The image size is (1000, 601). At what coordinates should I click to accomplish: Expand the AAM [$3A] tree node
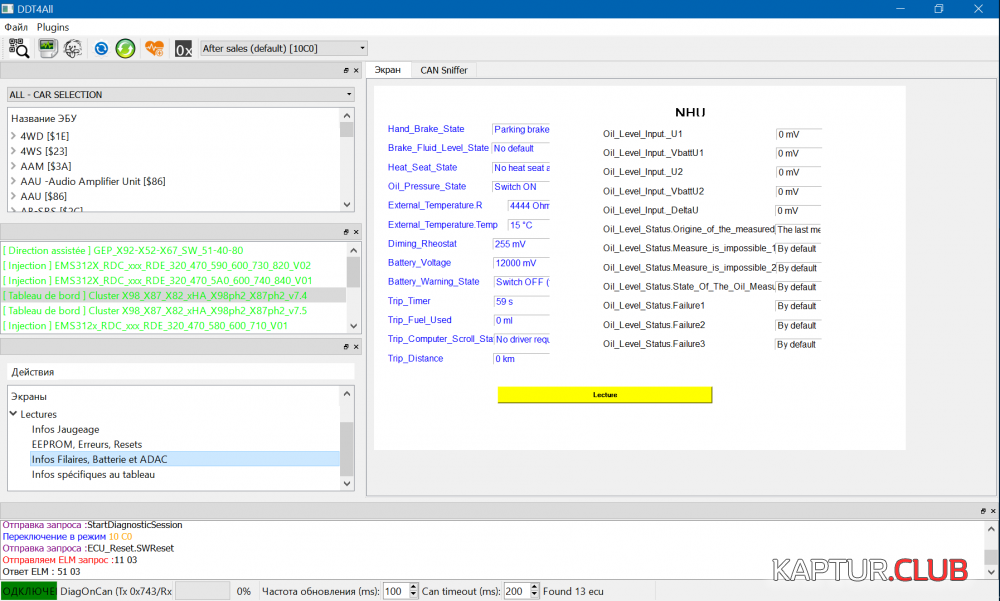click(13, 166)
